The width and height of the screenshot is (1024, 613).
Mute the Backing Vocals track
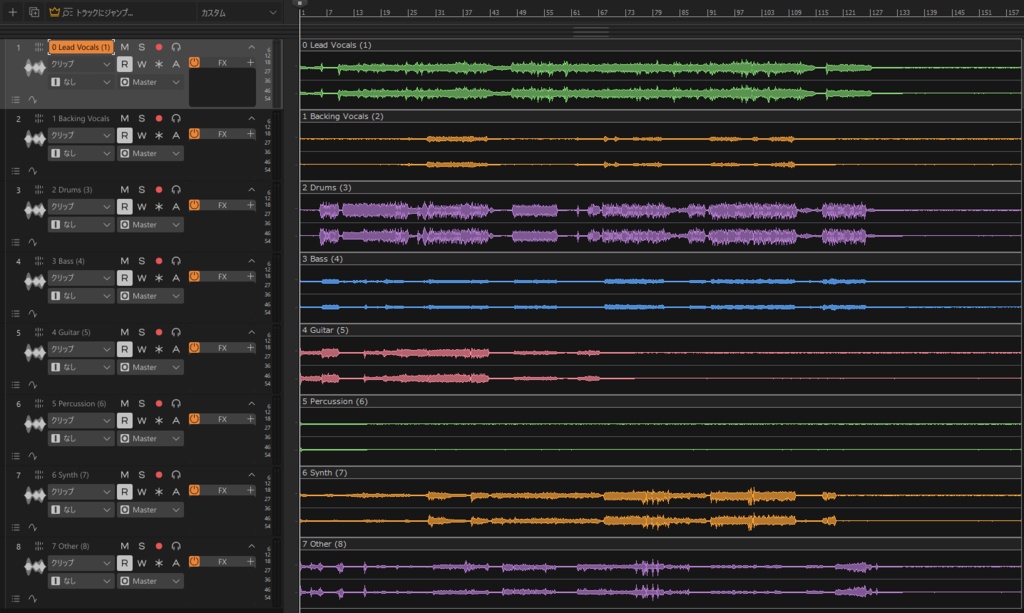tap(125, 118)
